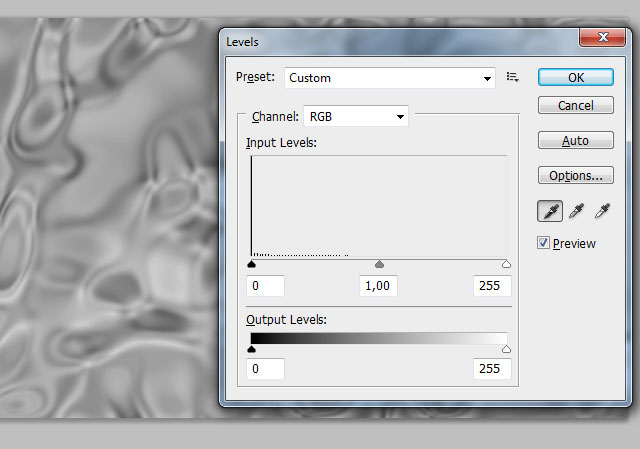Image resolution: width=640 pixels, height=449 pixels.
Task: Click the midtone gamma field 1,00
Action: [x=378, y=286]
